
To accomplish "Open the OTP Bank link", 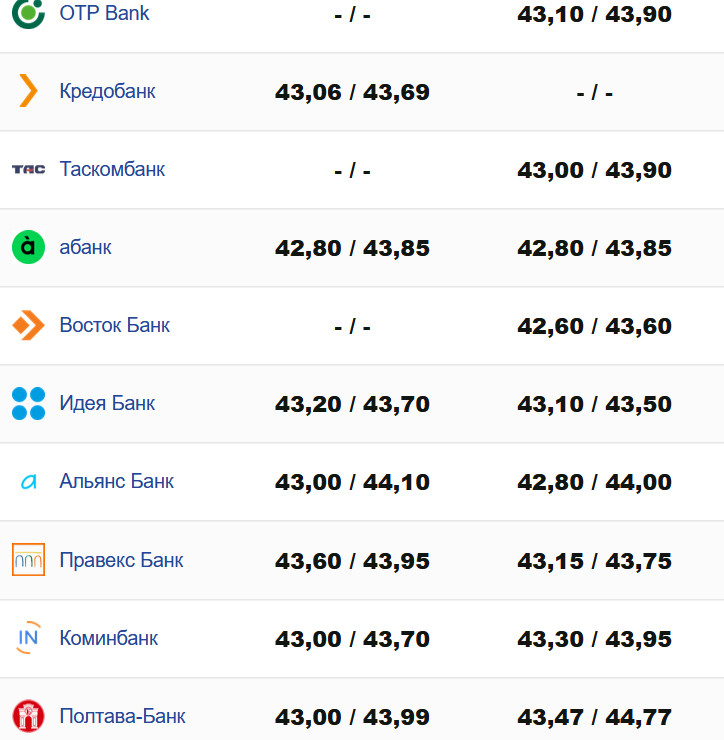I will tap(105, 13).
